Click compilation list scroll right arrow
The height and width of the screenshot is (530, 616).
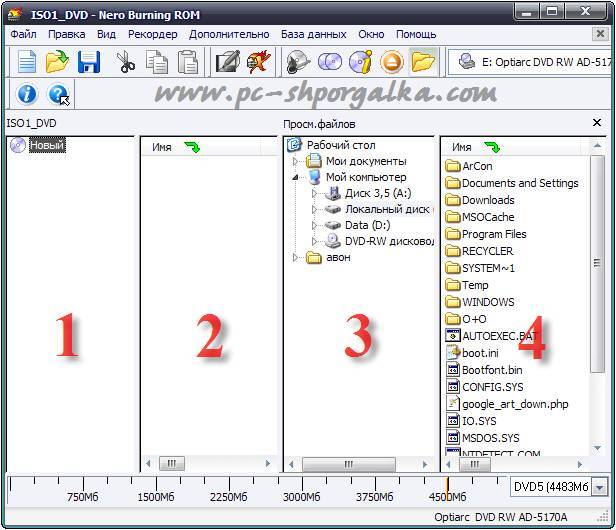[x=268, y=464]
